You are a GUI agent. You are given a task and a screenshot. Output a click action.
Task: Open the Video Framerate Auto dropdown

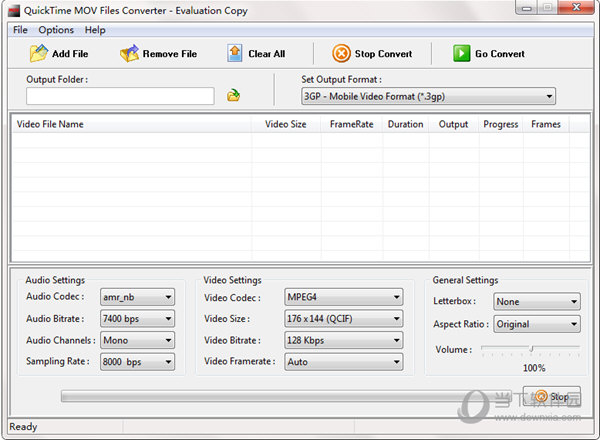tap(344, 362)
